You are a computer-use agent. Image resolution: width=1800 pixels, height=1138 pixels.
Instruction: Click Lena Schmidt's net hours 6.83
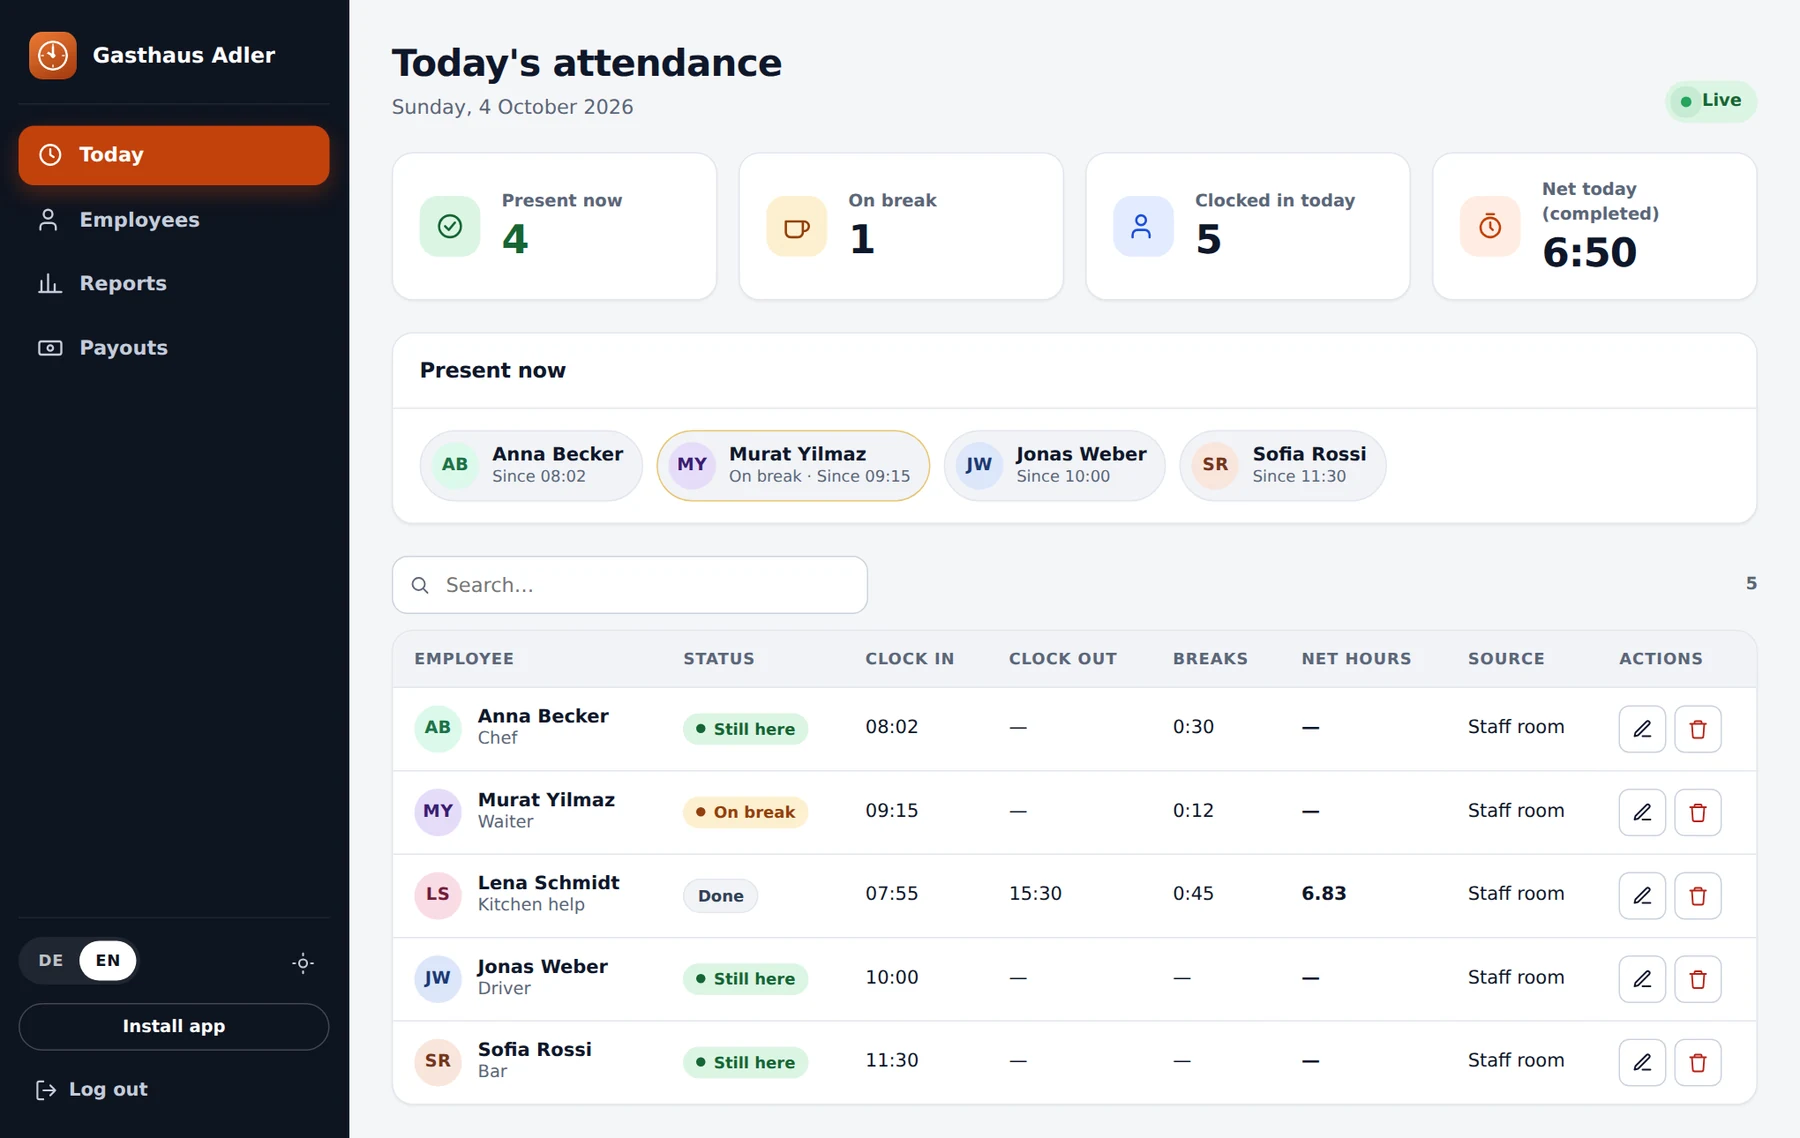1324,894
